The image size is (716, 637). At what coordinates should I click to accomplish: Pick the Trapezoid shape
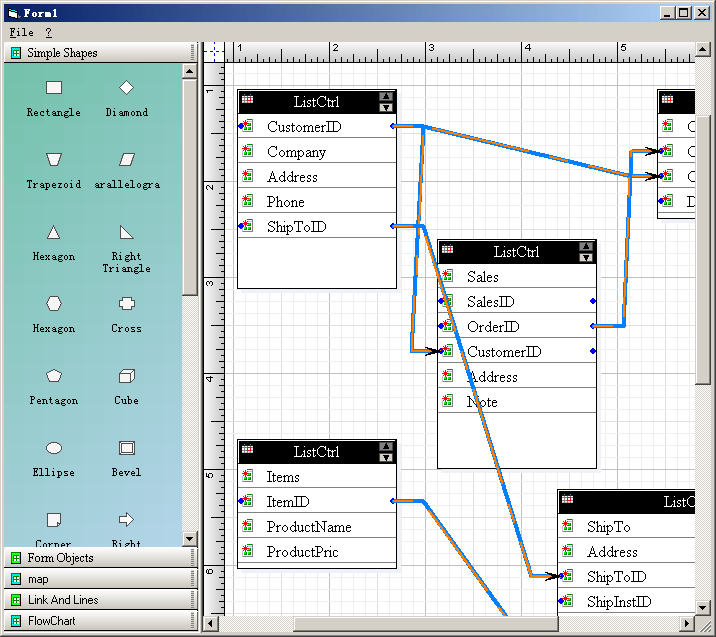[x=54, y=160]
